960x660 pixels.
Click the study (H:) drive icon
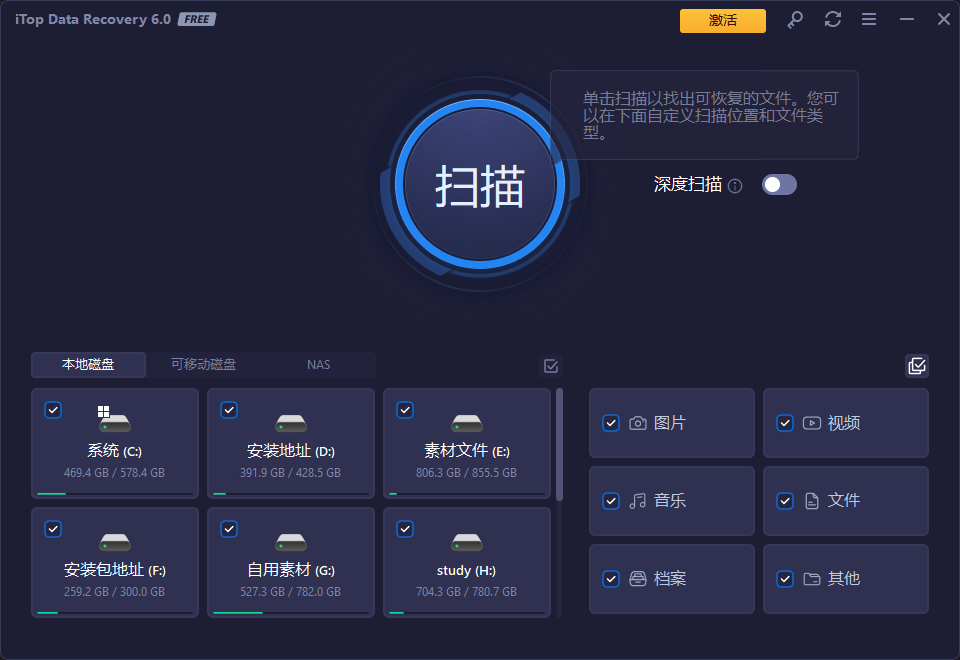point(466,542)
